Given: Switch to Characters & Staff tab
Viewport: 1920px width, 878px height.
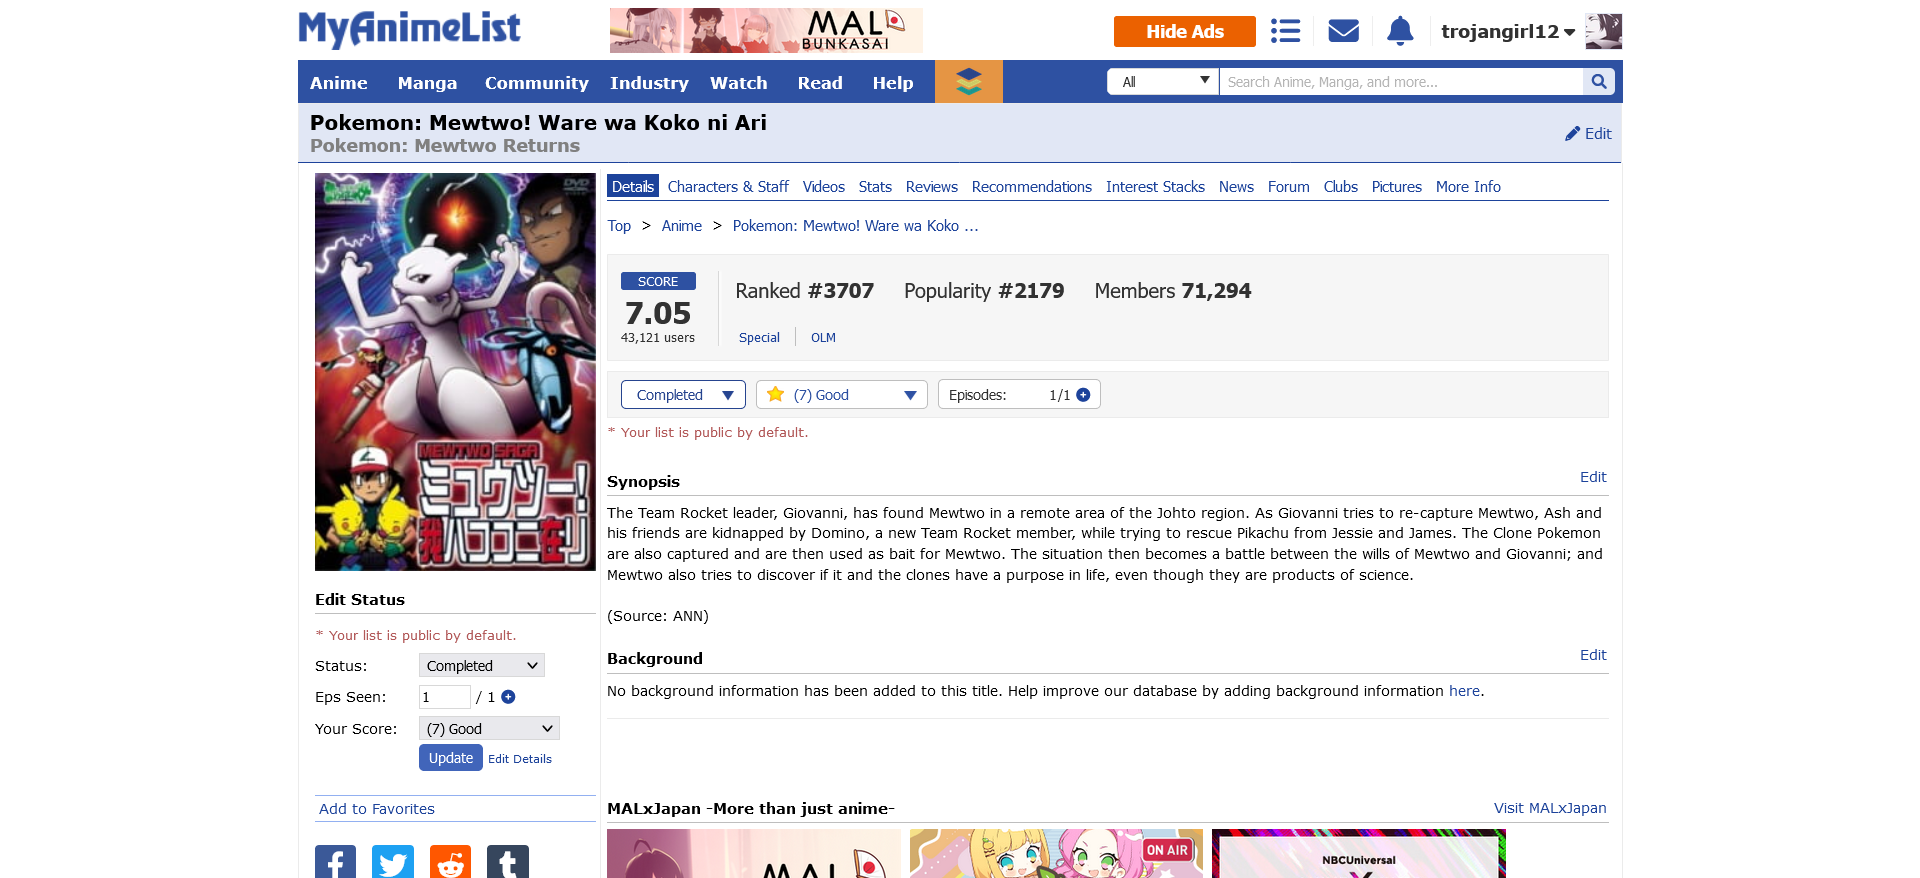Looking at the screenshot, I should pos(728,187).
